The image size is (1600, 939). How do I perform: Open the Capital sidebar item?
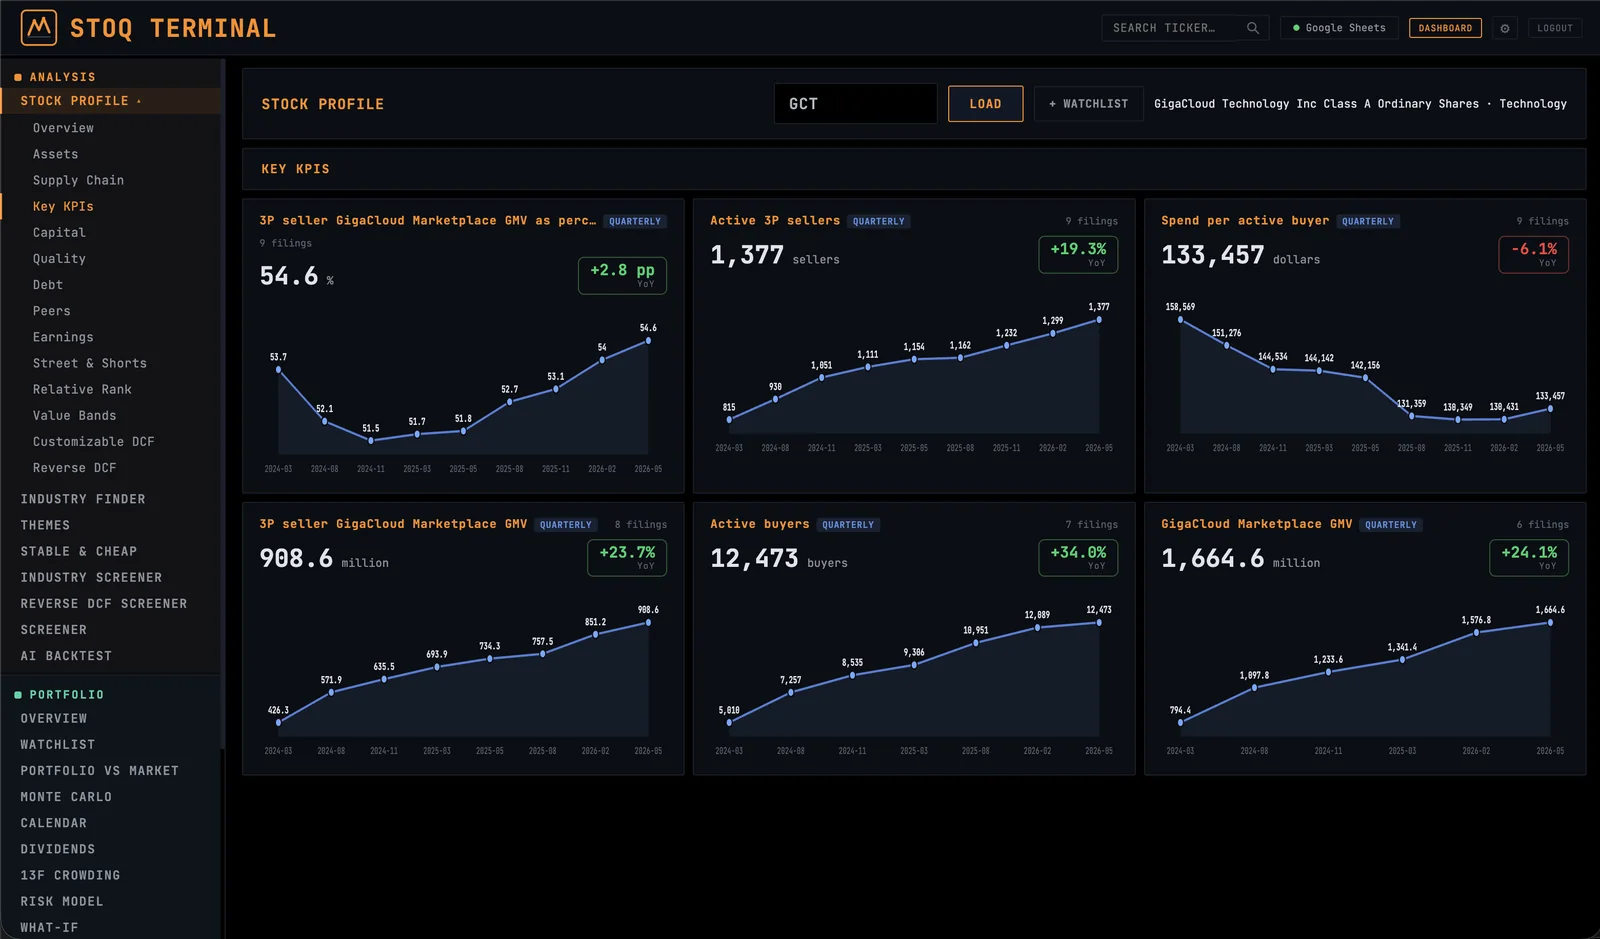tap(59, 232)
